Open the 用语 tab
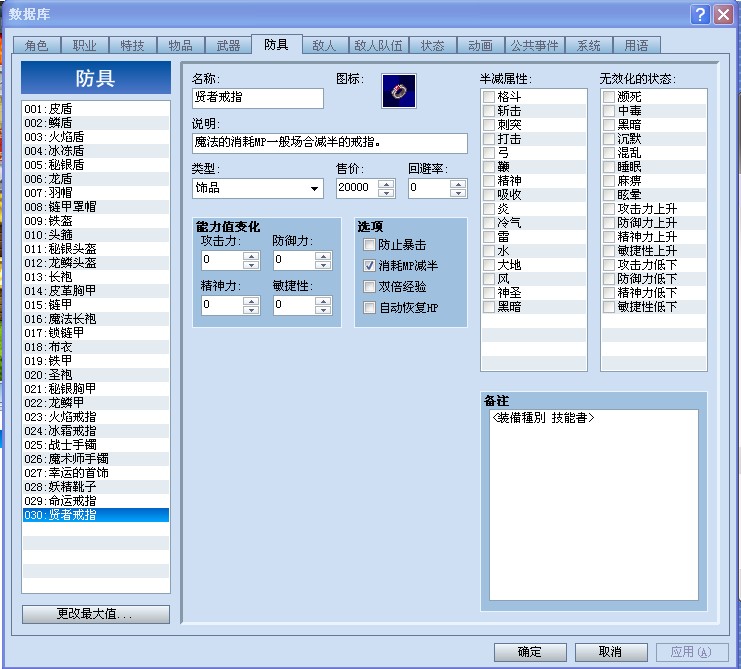The height and width of the screenshot is (669, 741). coord(637,45)
